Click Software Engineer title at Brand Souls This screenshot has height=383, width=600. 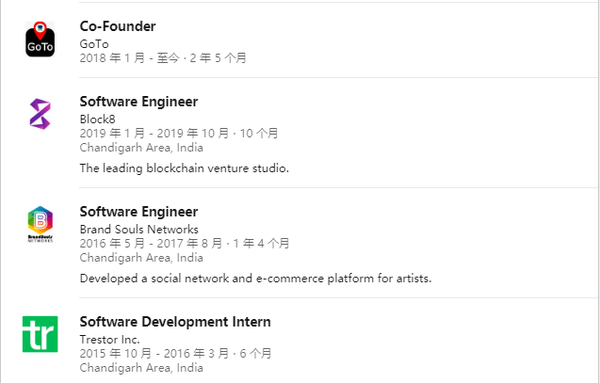coord(139,212)
